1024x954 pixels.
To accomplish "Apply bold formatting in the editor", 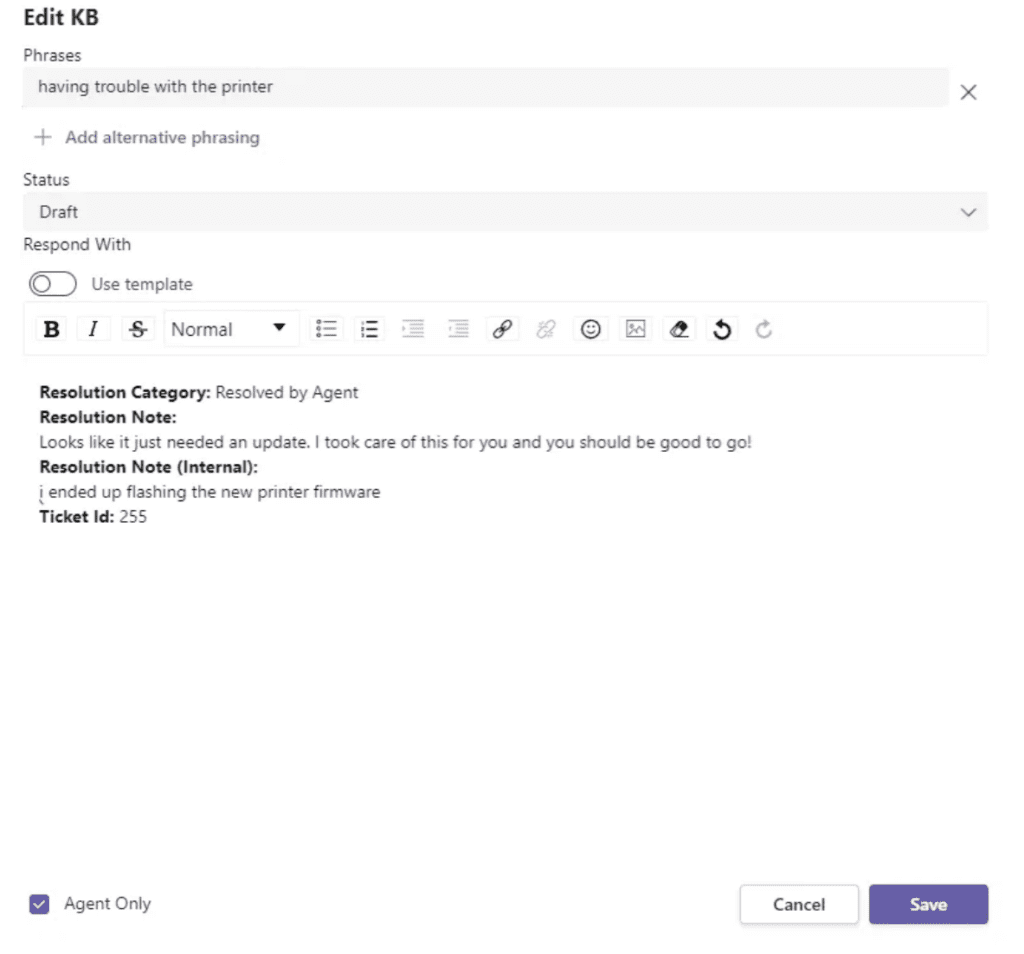I will (51, 329).
